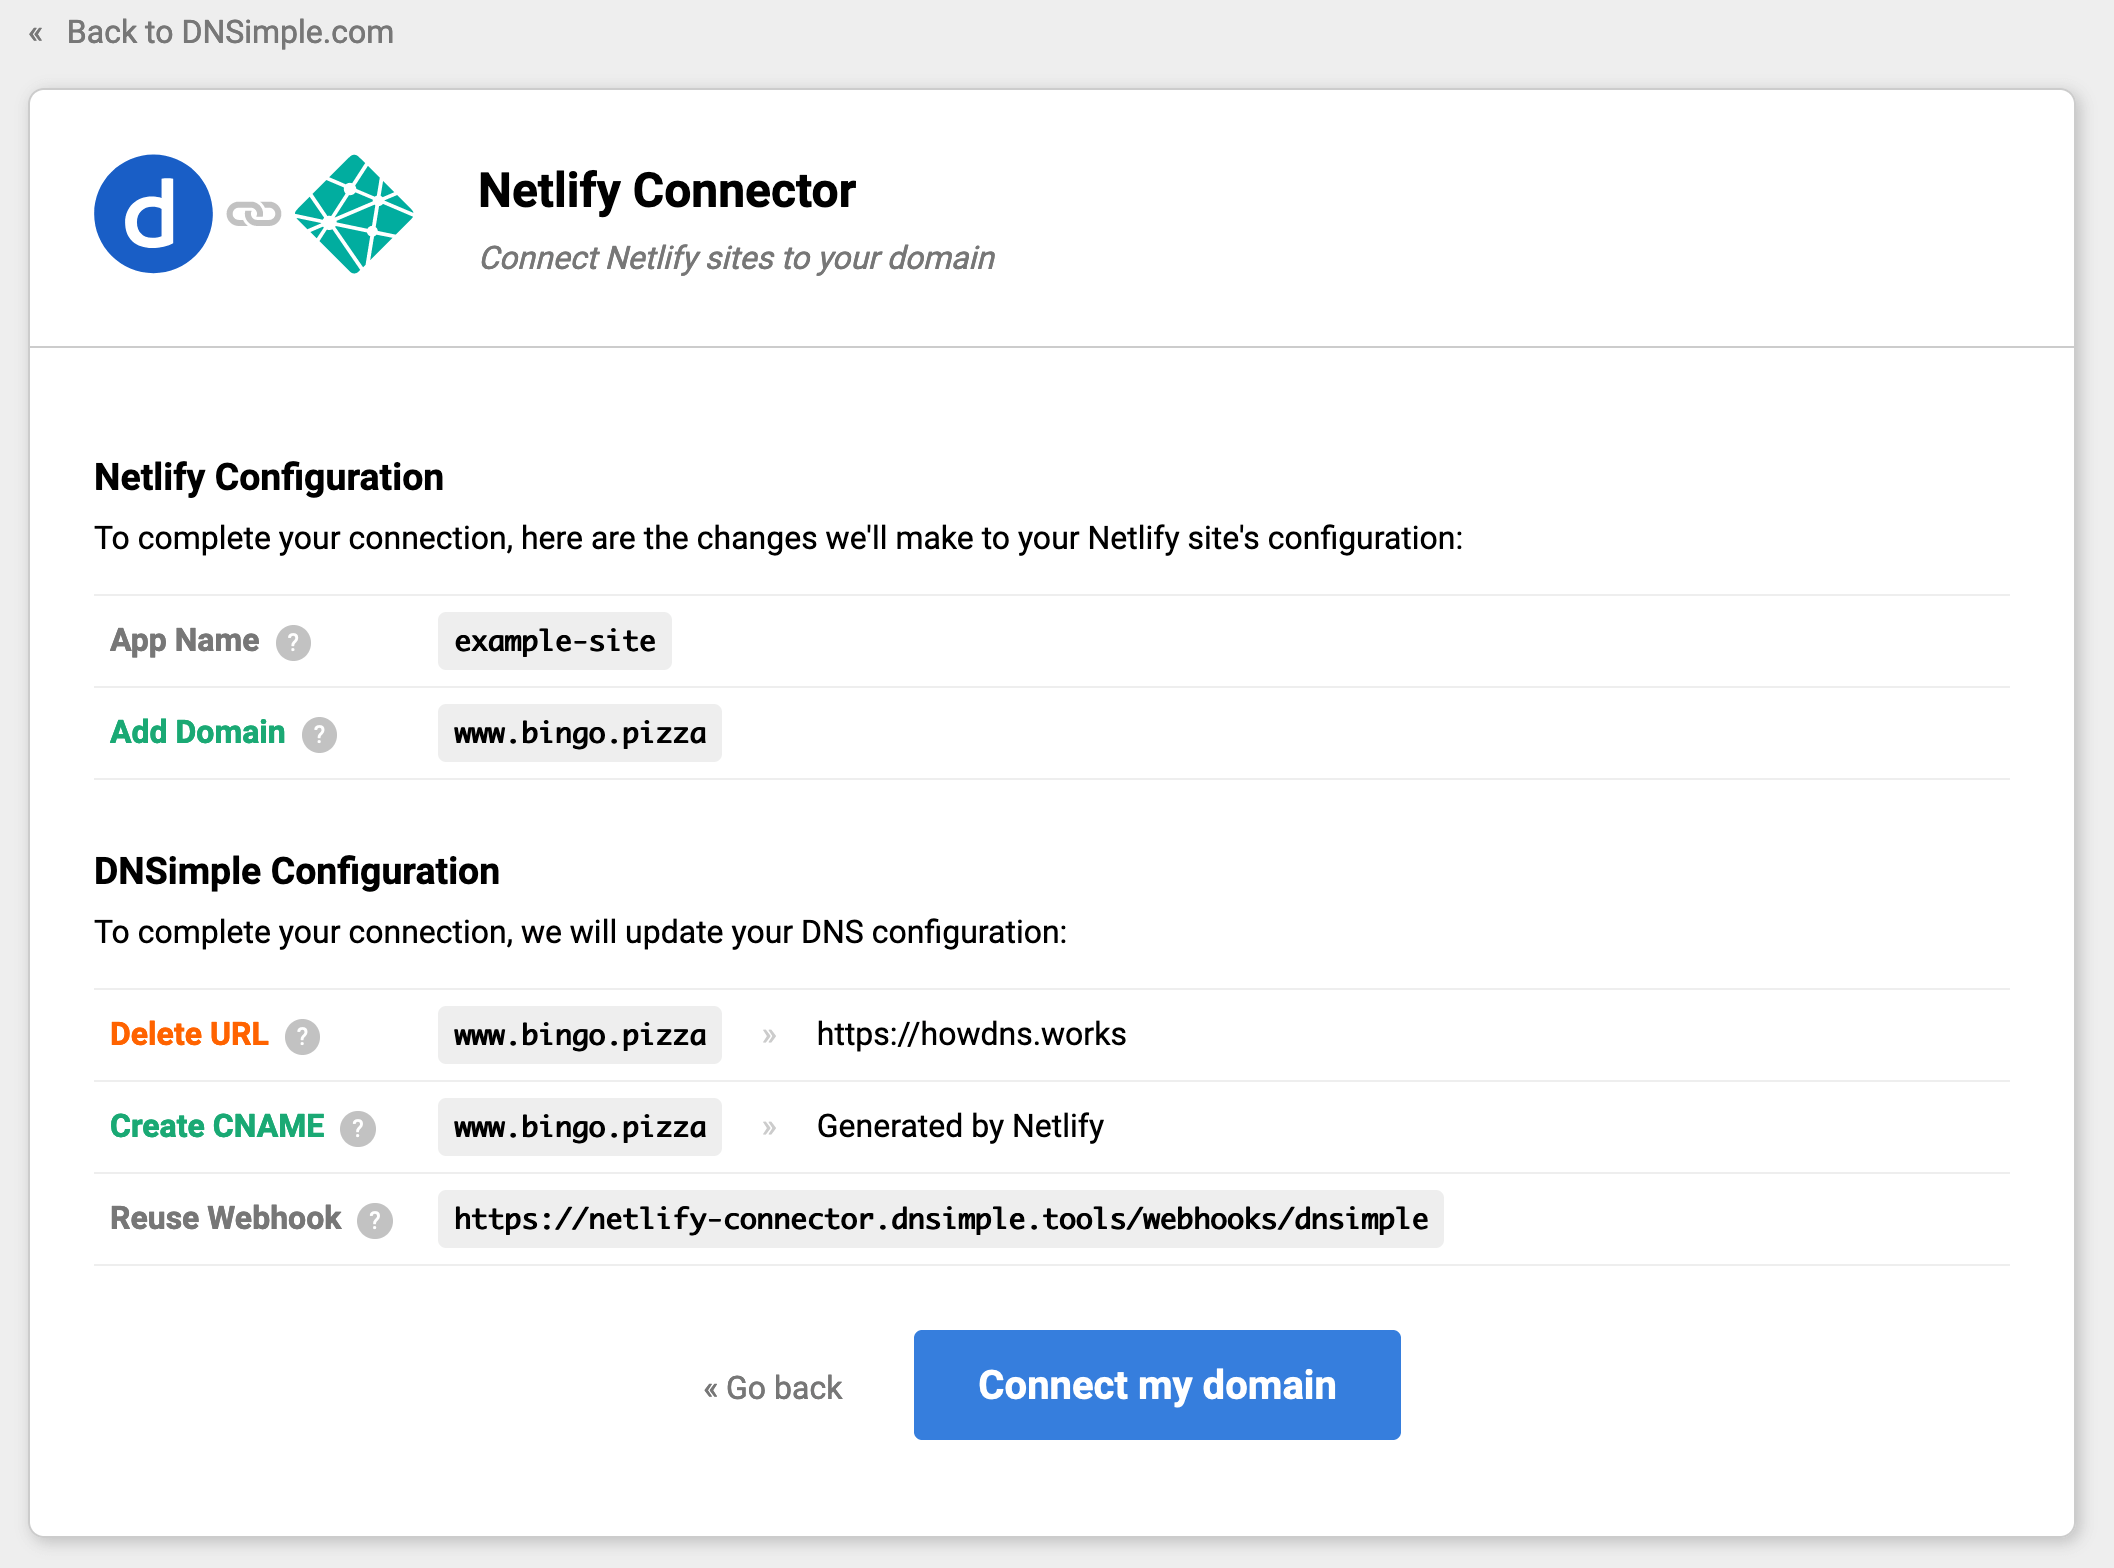Click the chain link icon between logos
The height and width of the screenshot is (1568, 2114).
pyautogui.click(x=253, y=213)
